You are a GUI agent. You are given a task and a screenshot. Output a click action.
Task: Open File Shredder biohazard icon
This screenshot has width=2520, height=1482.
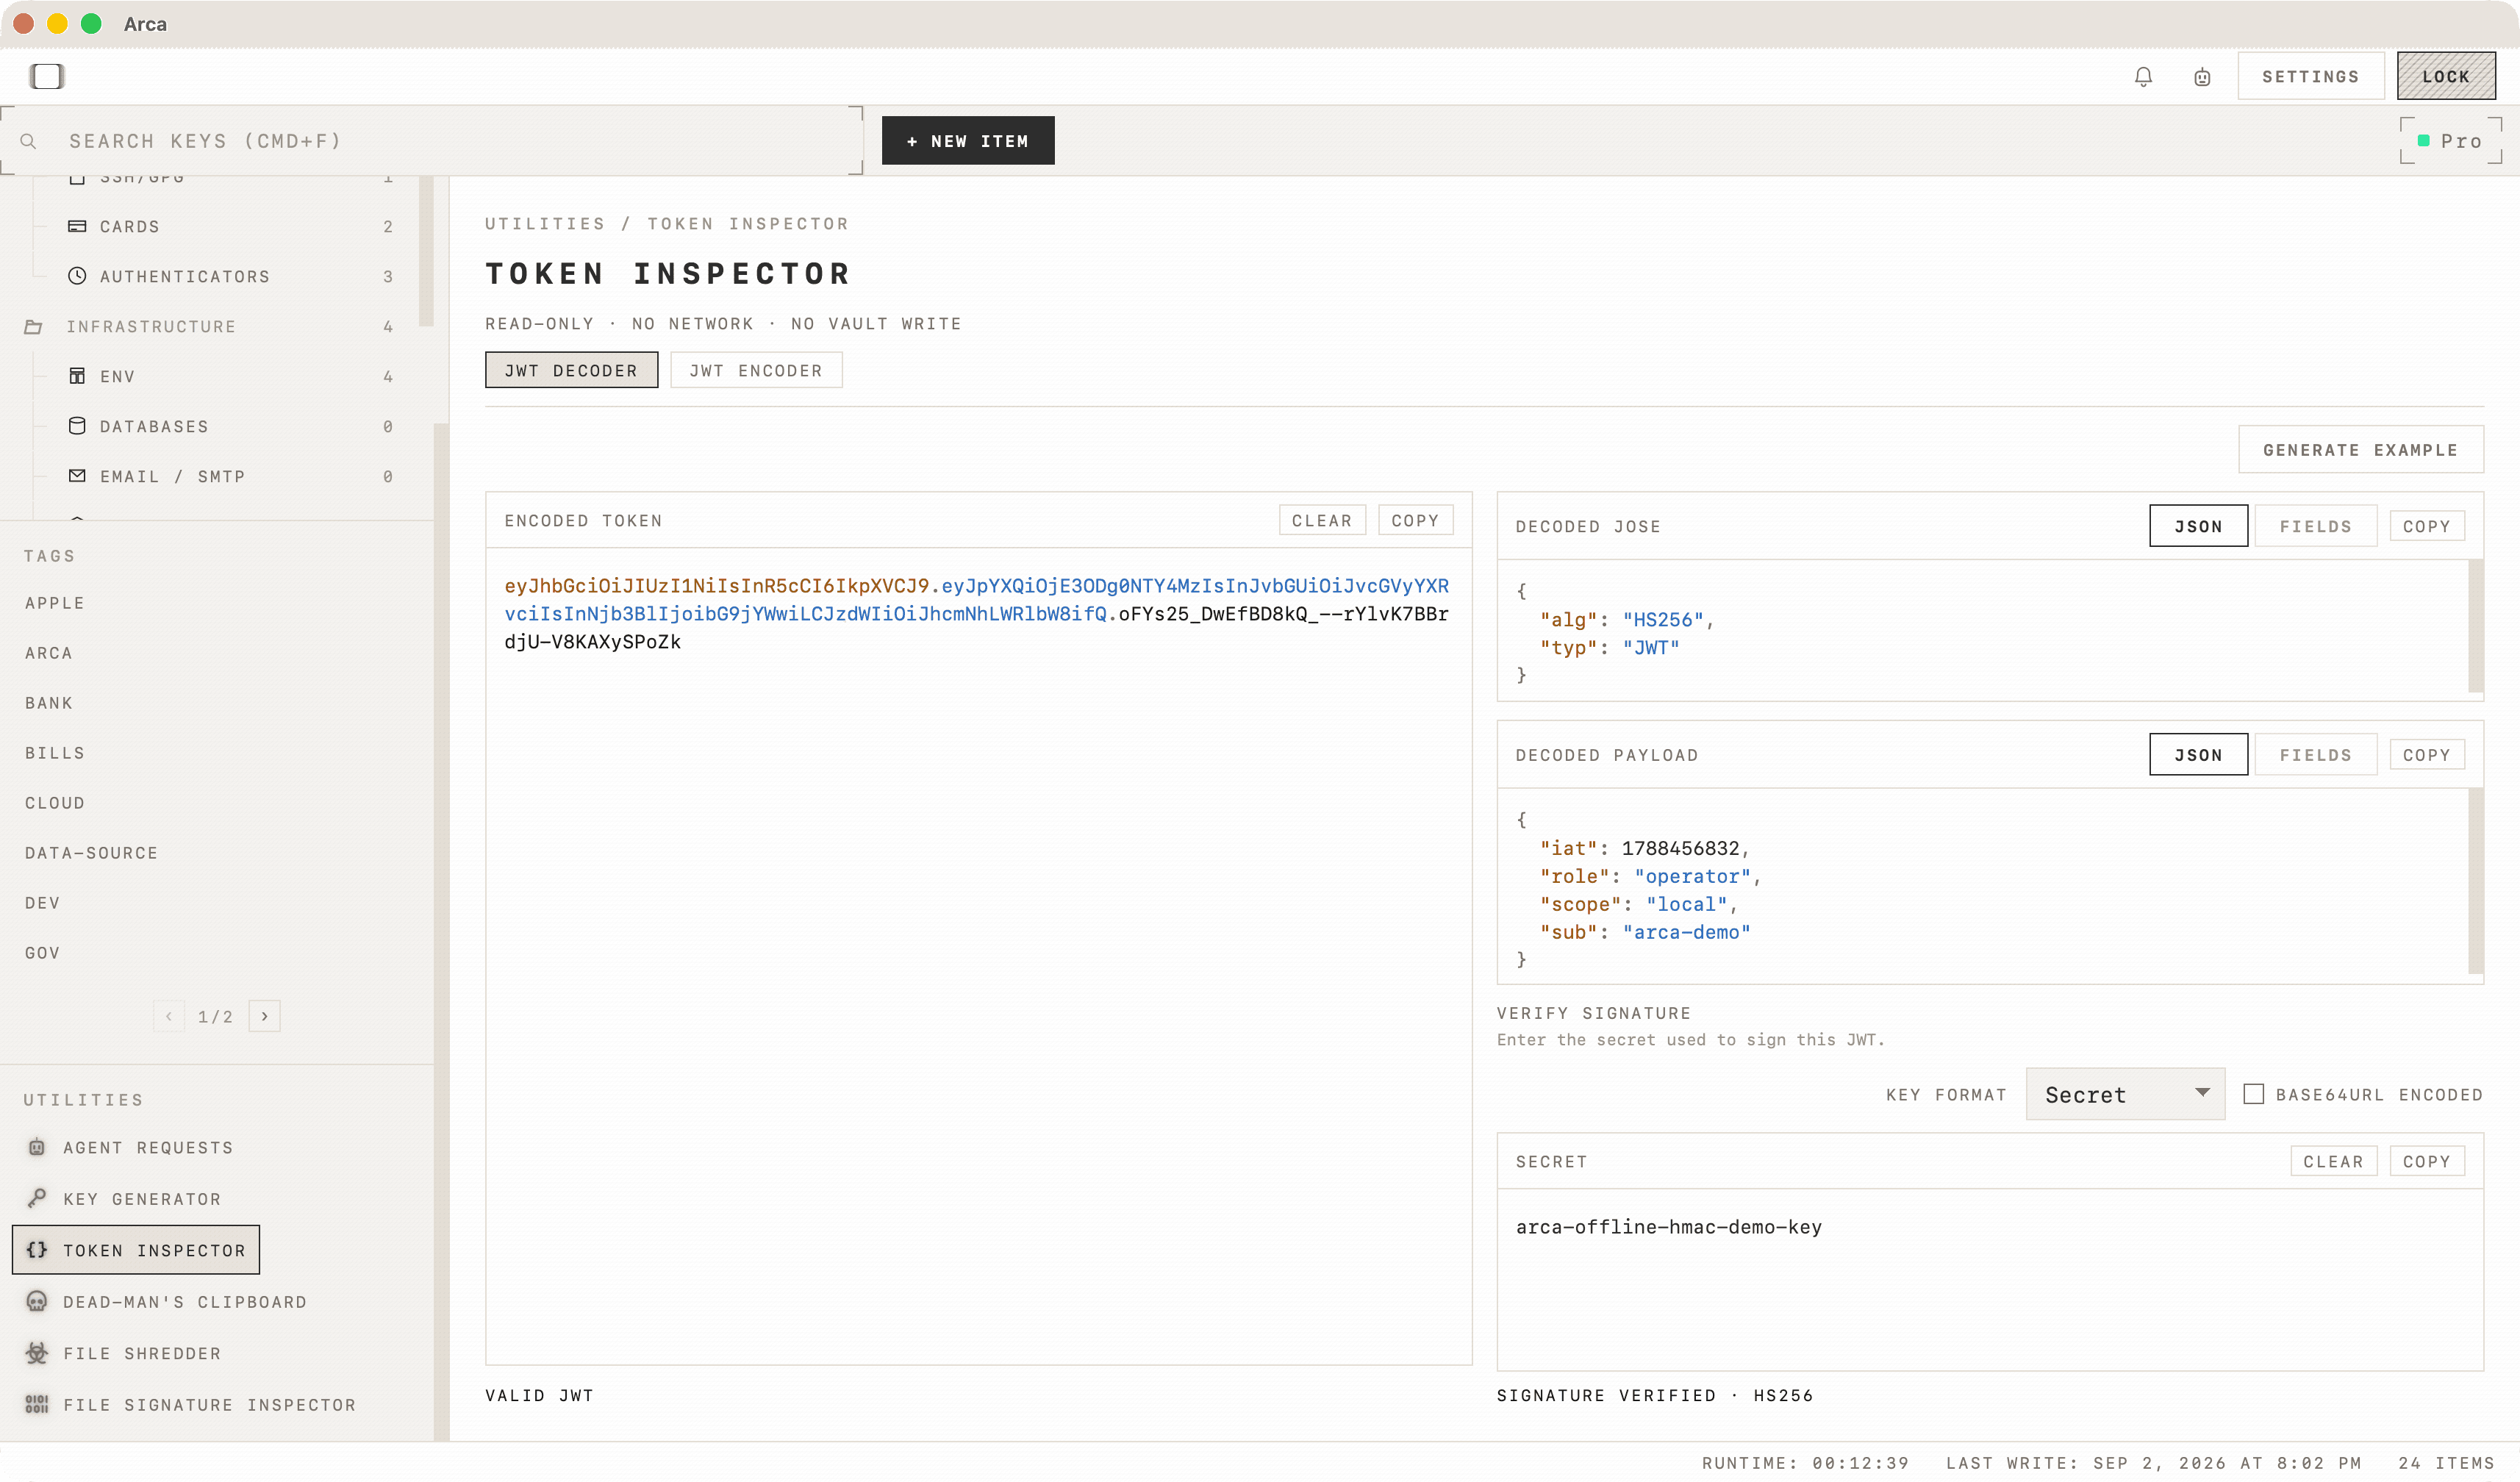pyautogui.click(x=37, y=1353)
